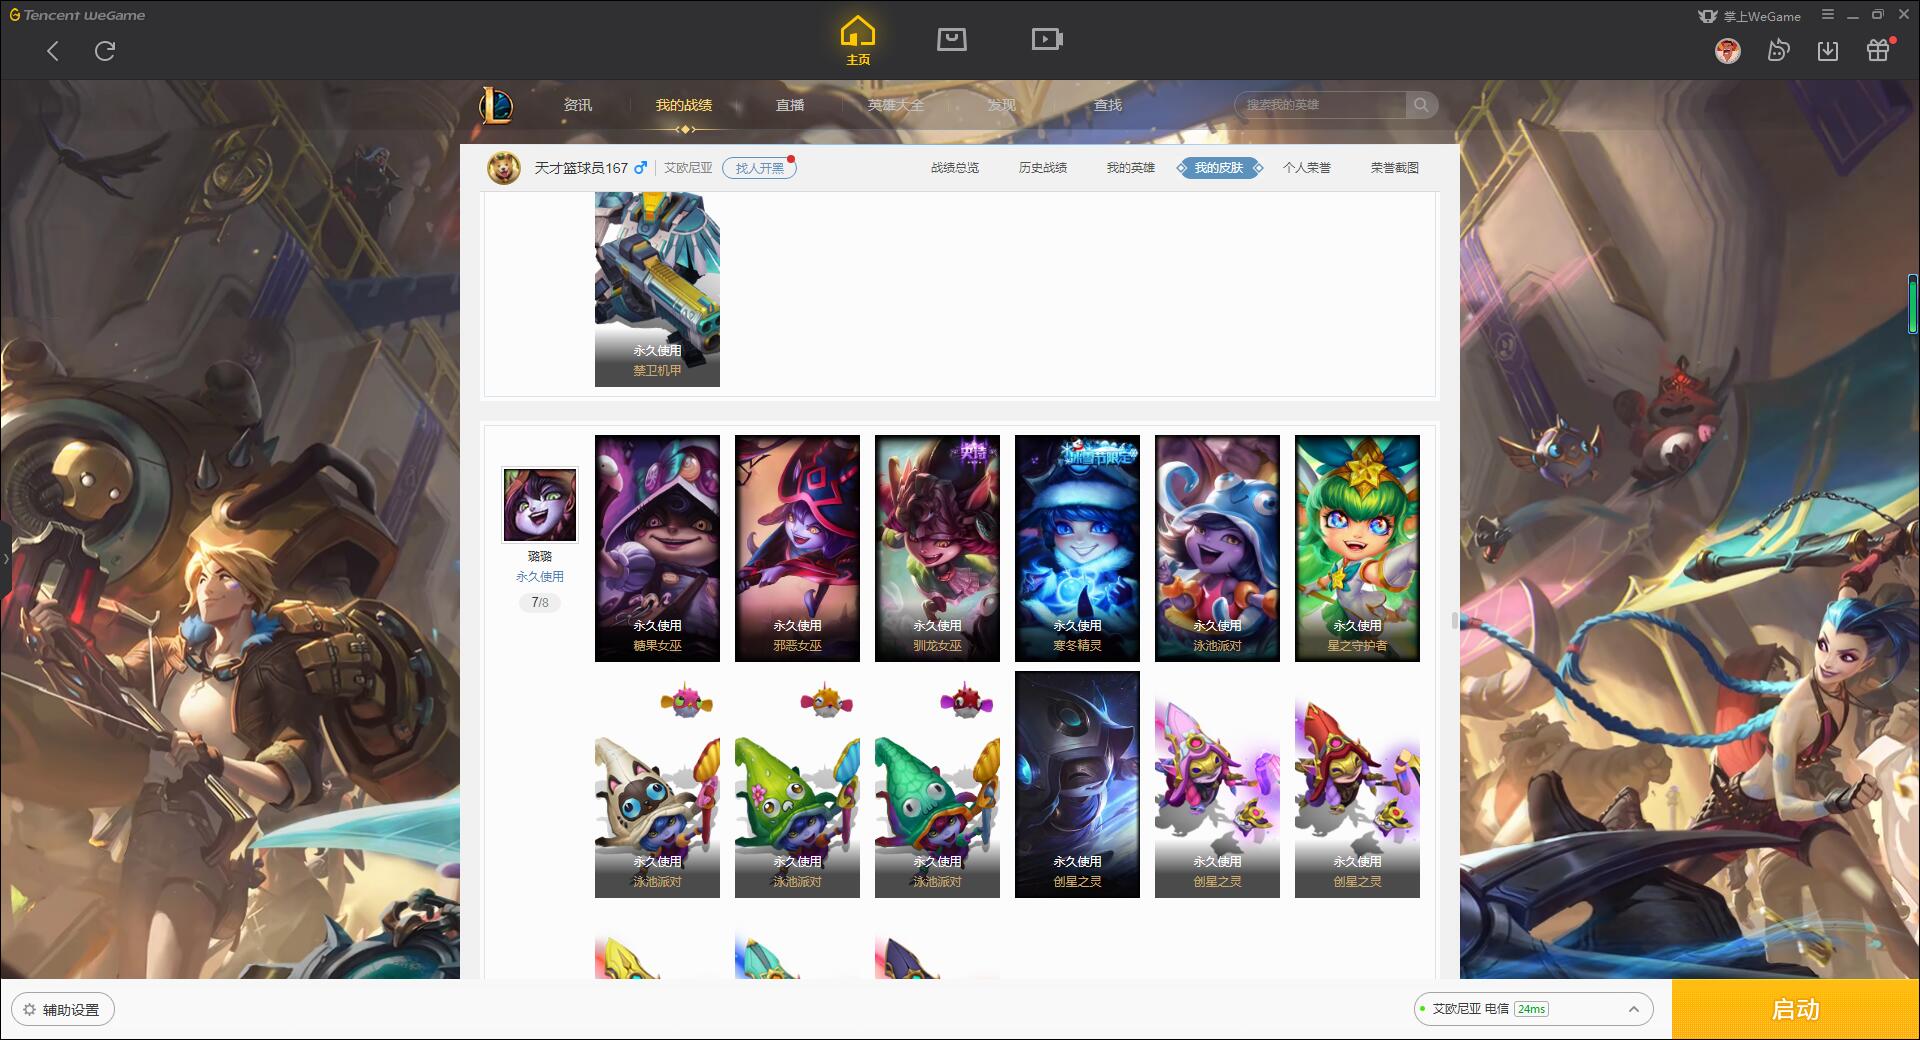Open the 寒冬精灵 skin card
This screenshot has width=1920, height=1040.
pos(1077,548)
